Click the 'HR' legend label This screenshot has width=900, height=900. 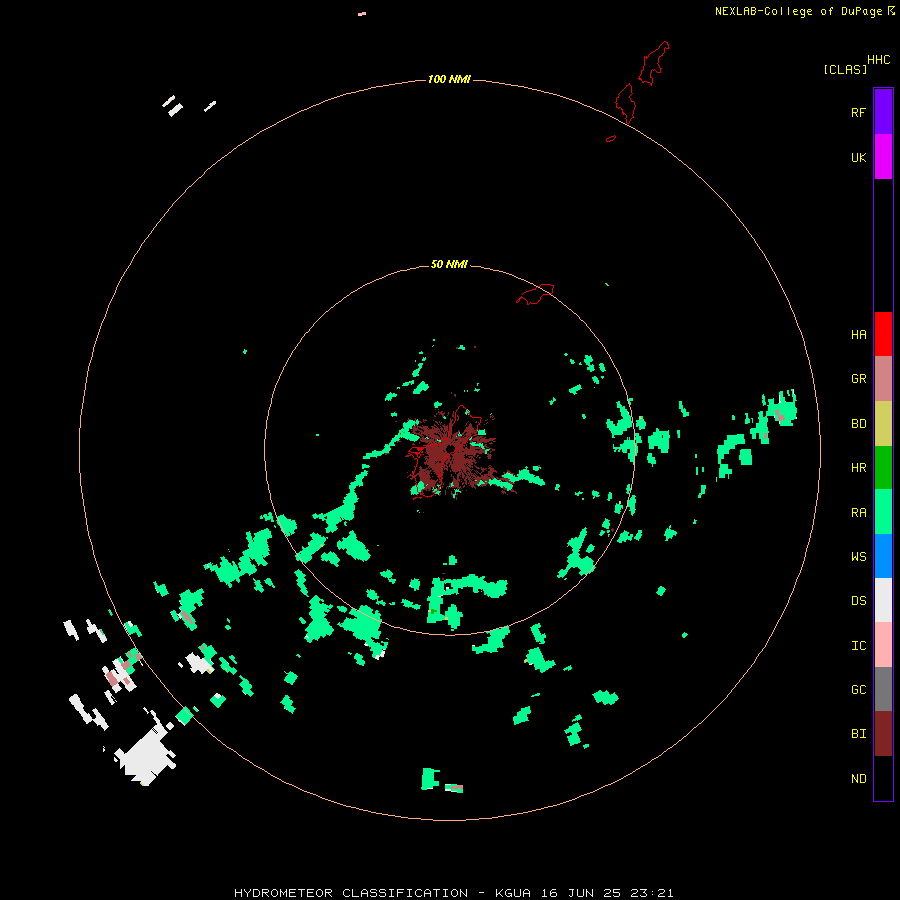click(858, 468)
